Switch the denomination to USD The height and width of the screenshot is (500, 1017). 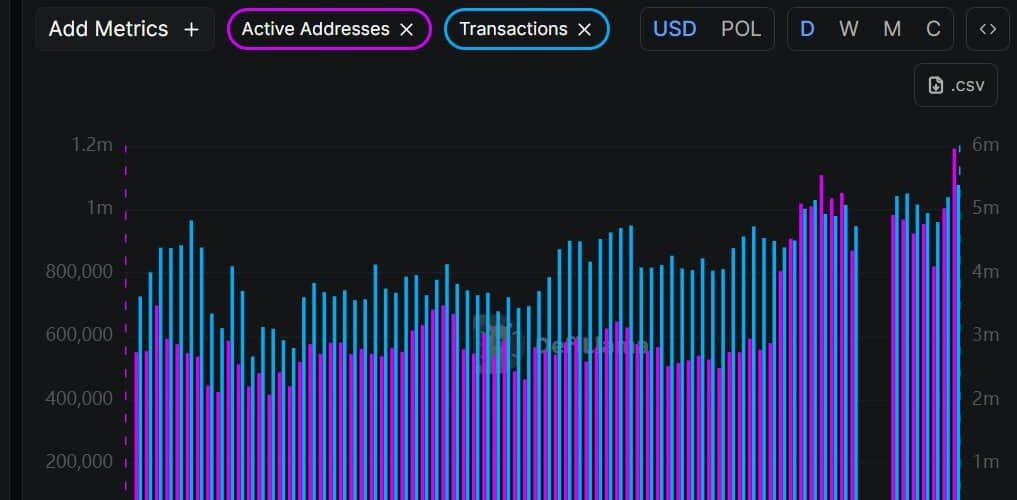tap(674, 29)
